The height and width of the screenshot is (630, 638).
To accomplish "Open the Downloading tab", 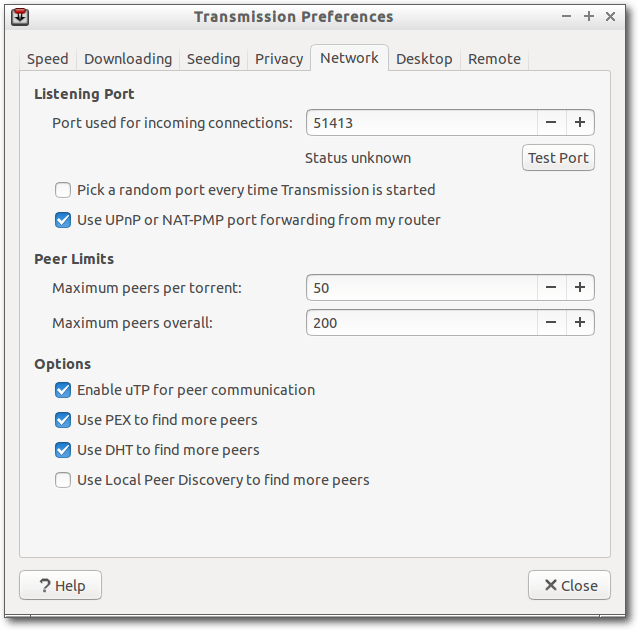I will tap(128, 59).
